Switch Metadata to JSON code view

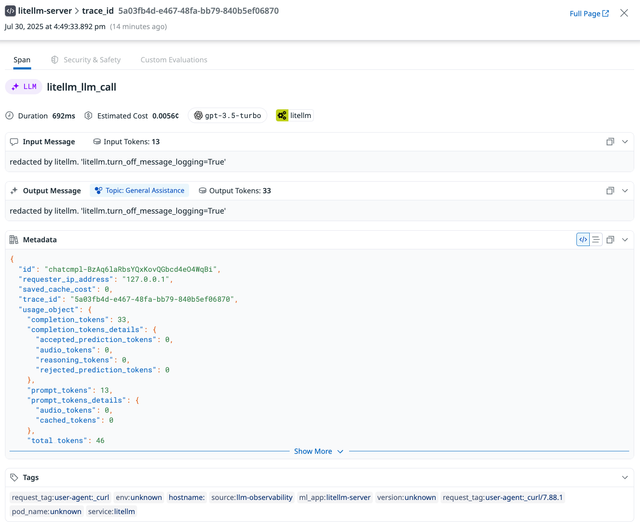583,240
